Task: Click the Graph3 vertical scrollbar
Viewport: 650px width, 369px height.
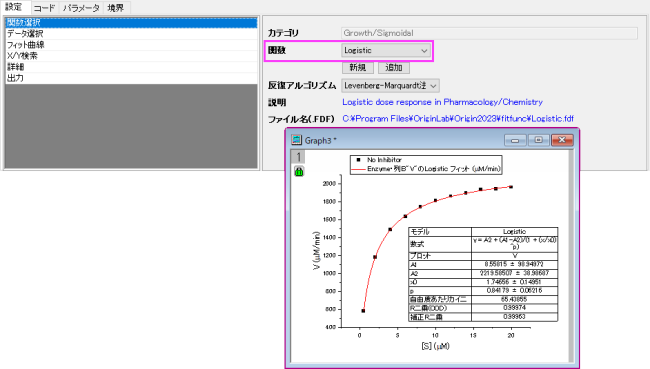Action: [571, 256]
